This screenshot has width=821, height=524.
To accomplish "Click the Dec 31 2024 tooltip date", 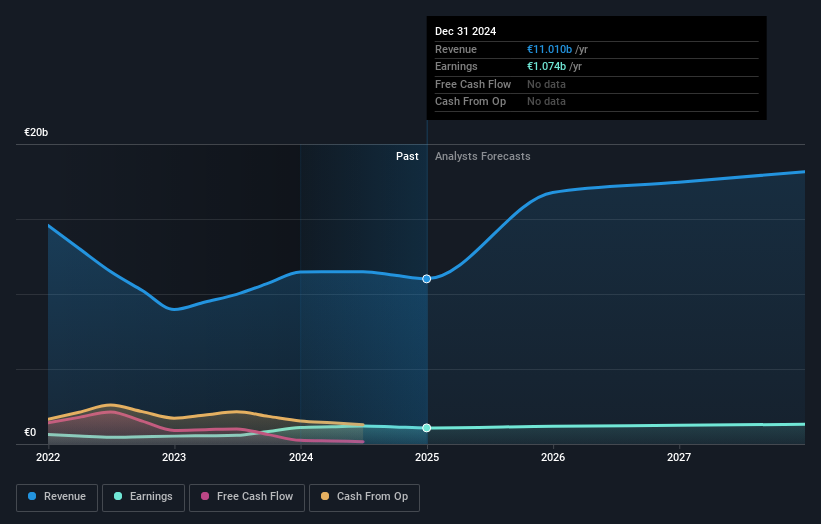I will [x=465, y=31].
